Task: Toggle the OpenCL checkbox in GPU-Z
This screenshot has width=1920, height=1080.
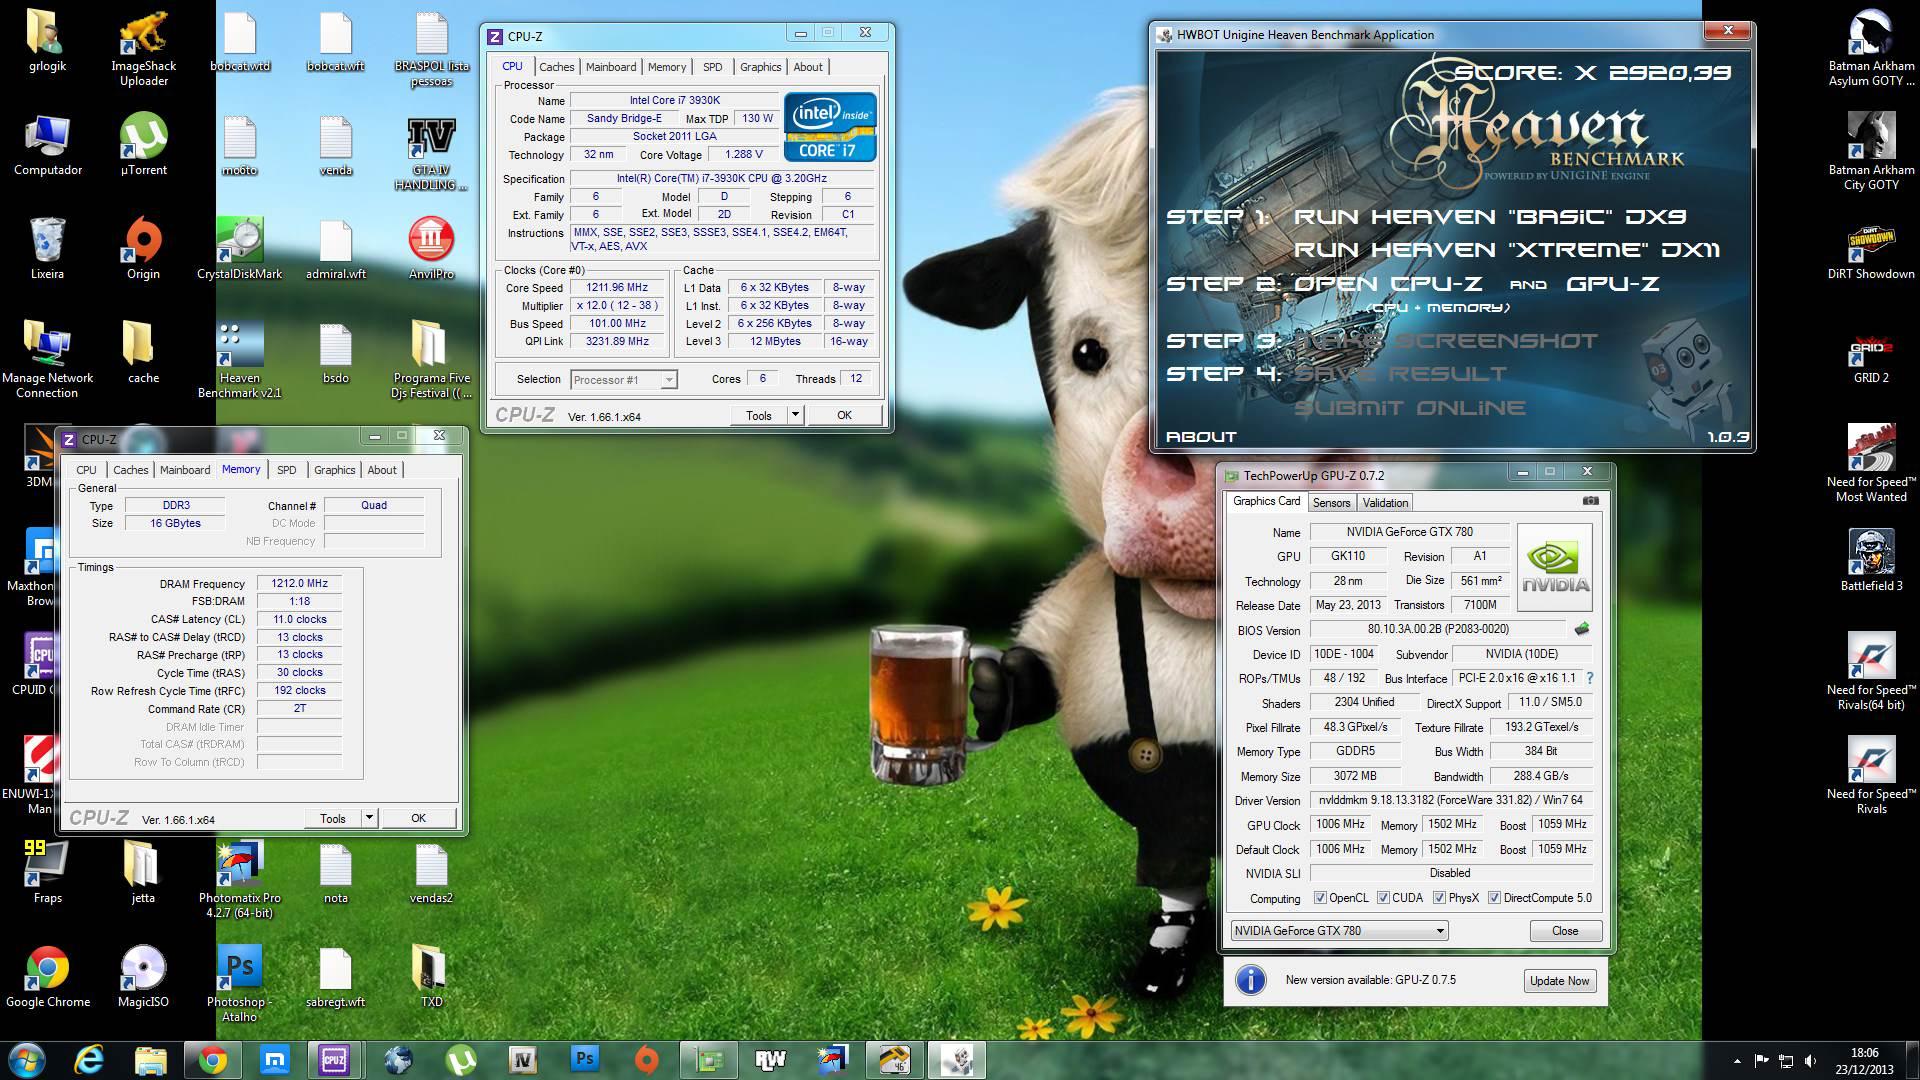Action: (x=1320, y=898)
